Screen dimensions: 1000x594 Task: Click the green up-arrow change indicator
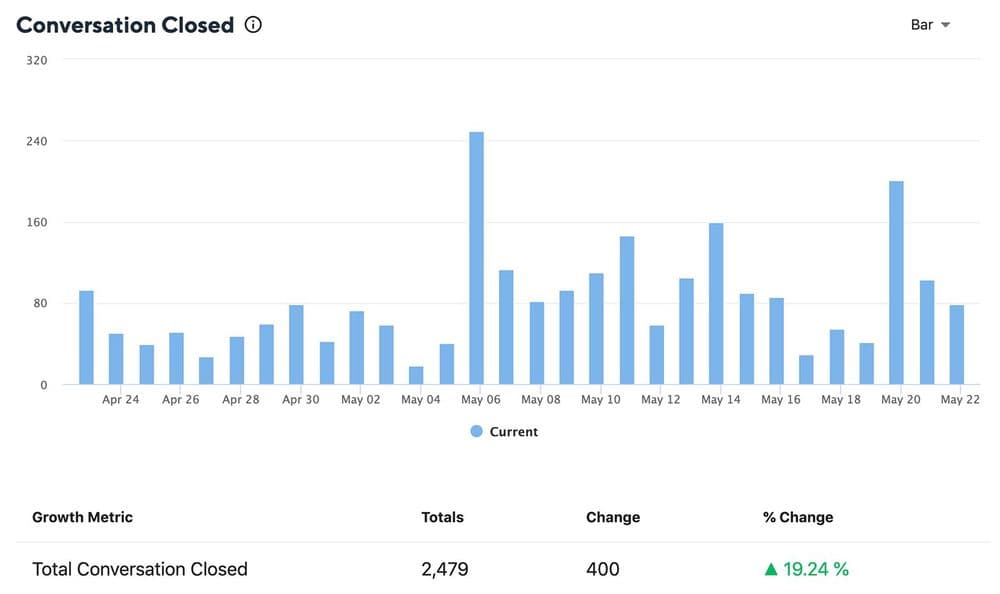(770, 570)
